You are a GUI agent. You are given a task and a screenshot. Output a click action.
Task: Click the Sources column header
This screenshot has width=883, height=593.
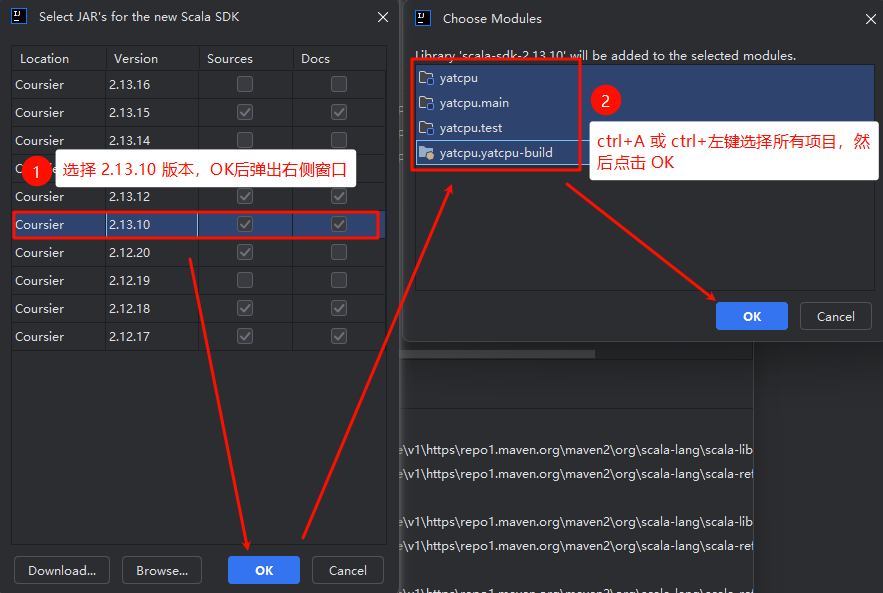230,59
